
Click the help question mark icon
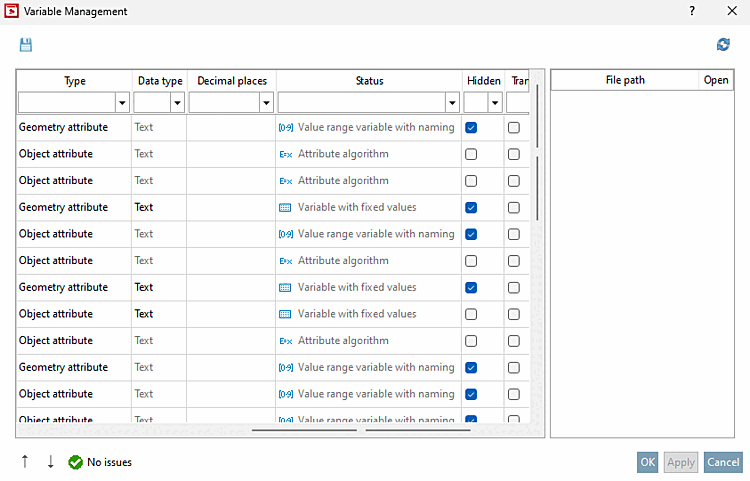692,11
